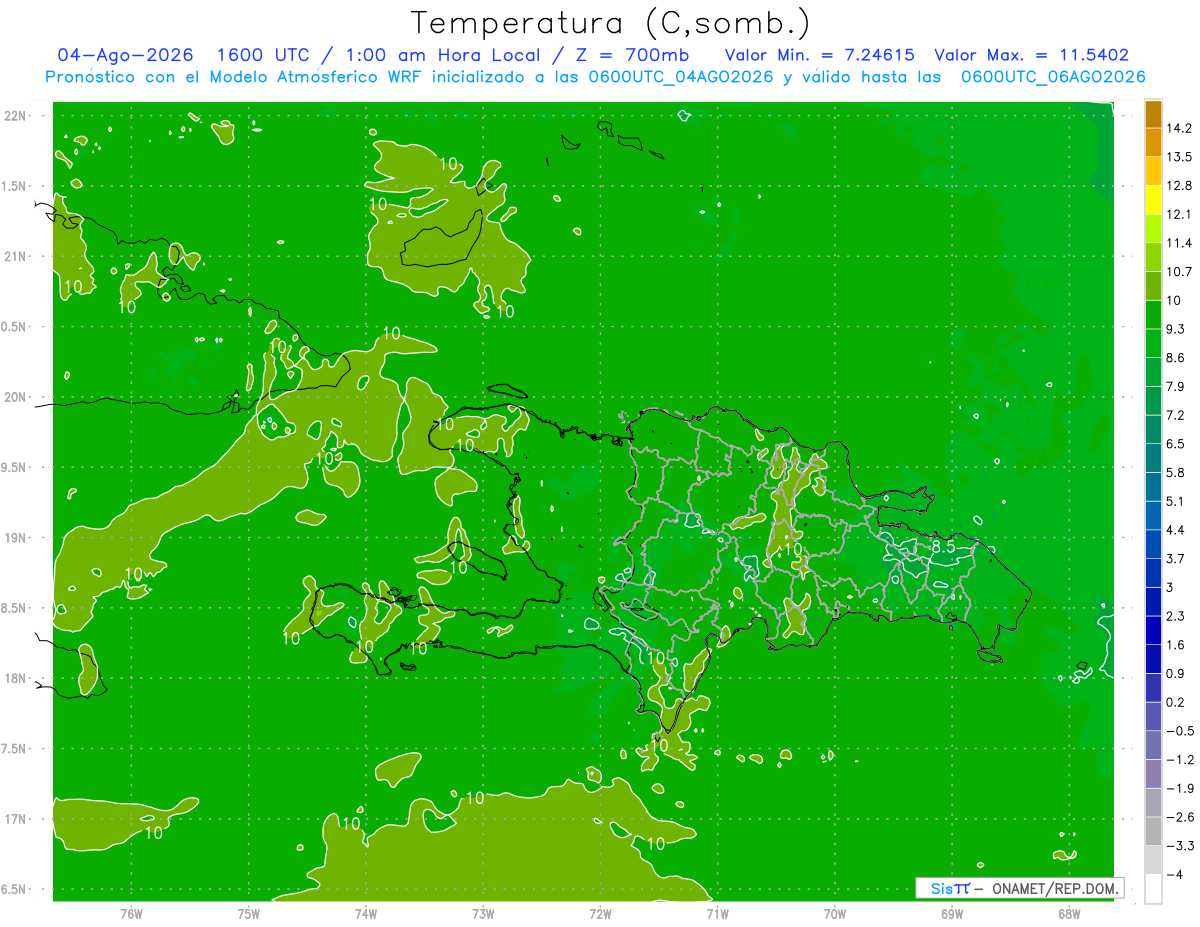Click the '71W' longitude label
This screenshot has width=1200, height=927.
point(717,914)
